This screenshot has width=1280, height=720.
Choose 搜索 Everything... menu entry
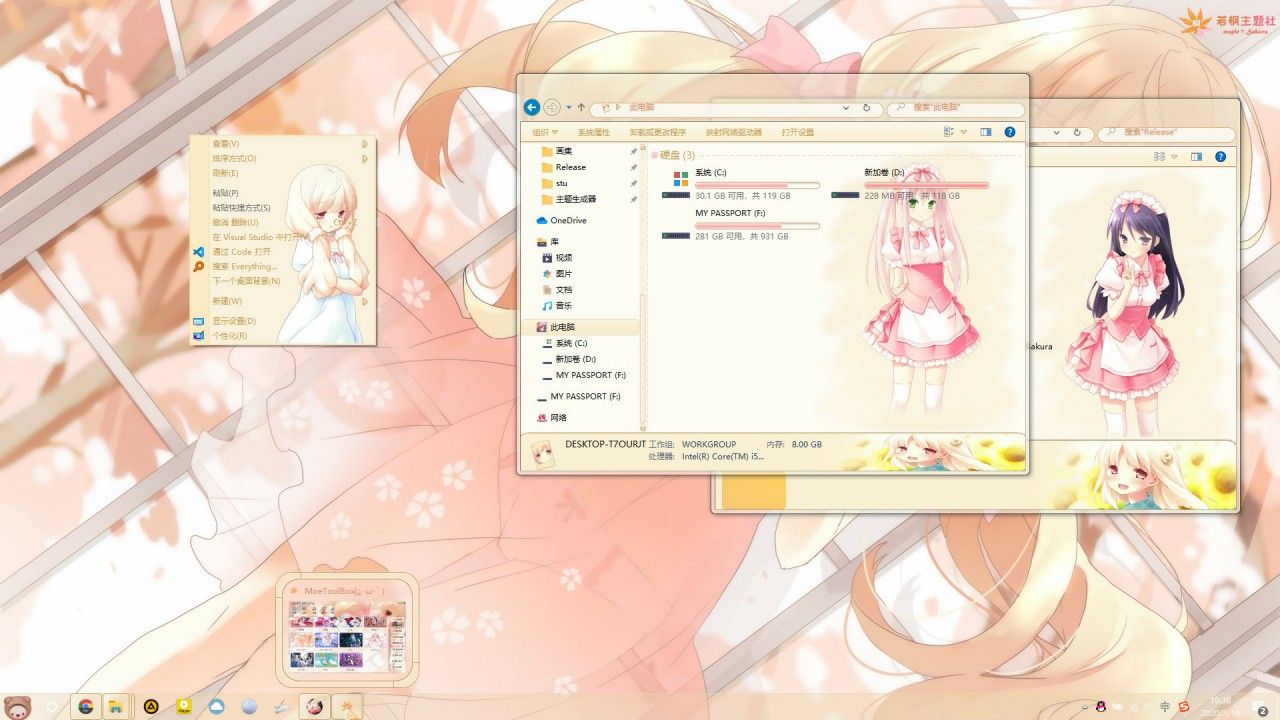283,267
